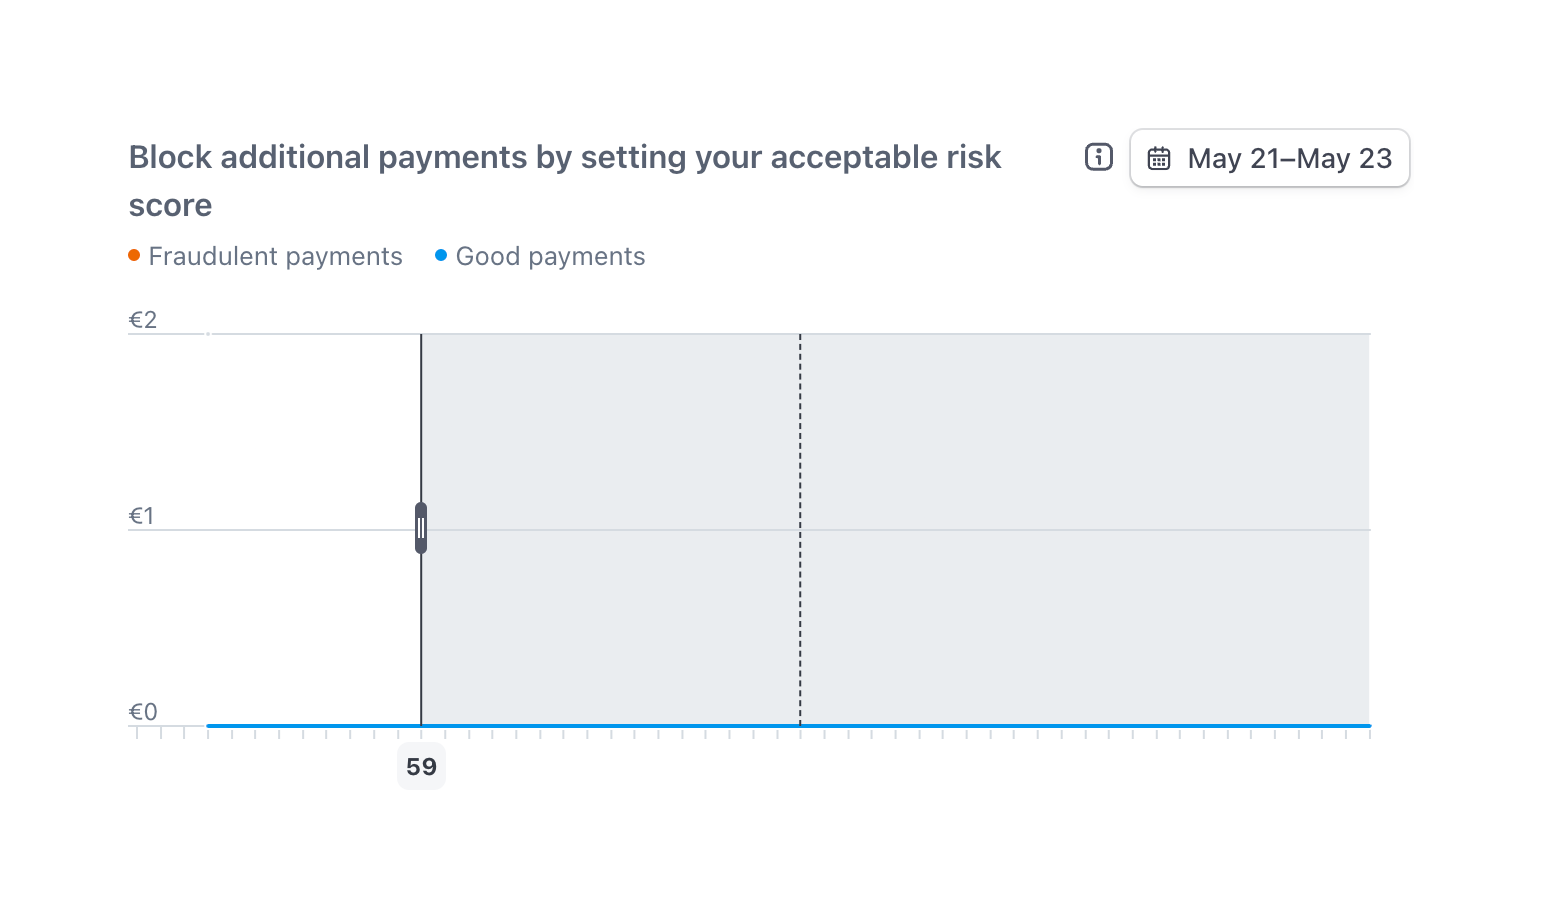Click the grey shaded blocked-payments region

click(x=1080, y=450)
